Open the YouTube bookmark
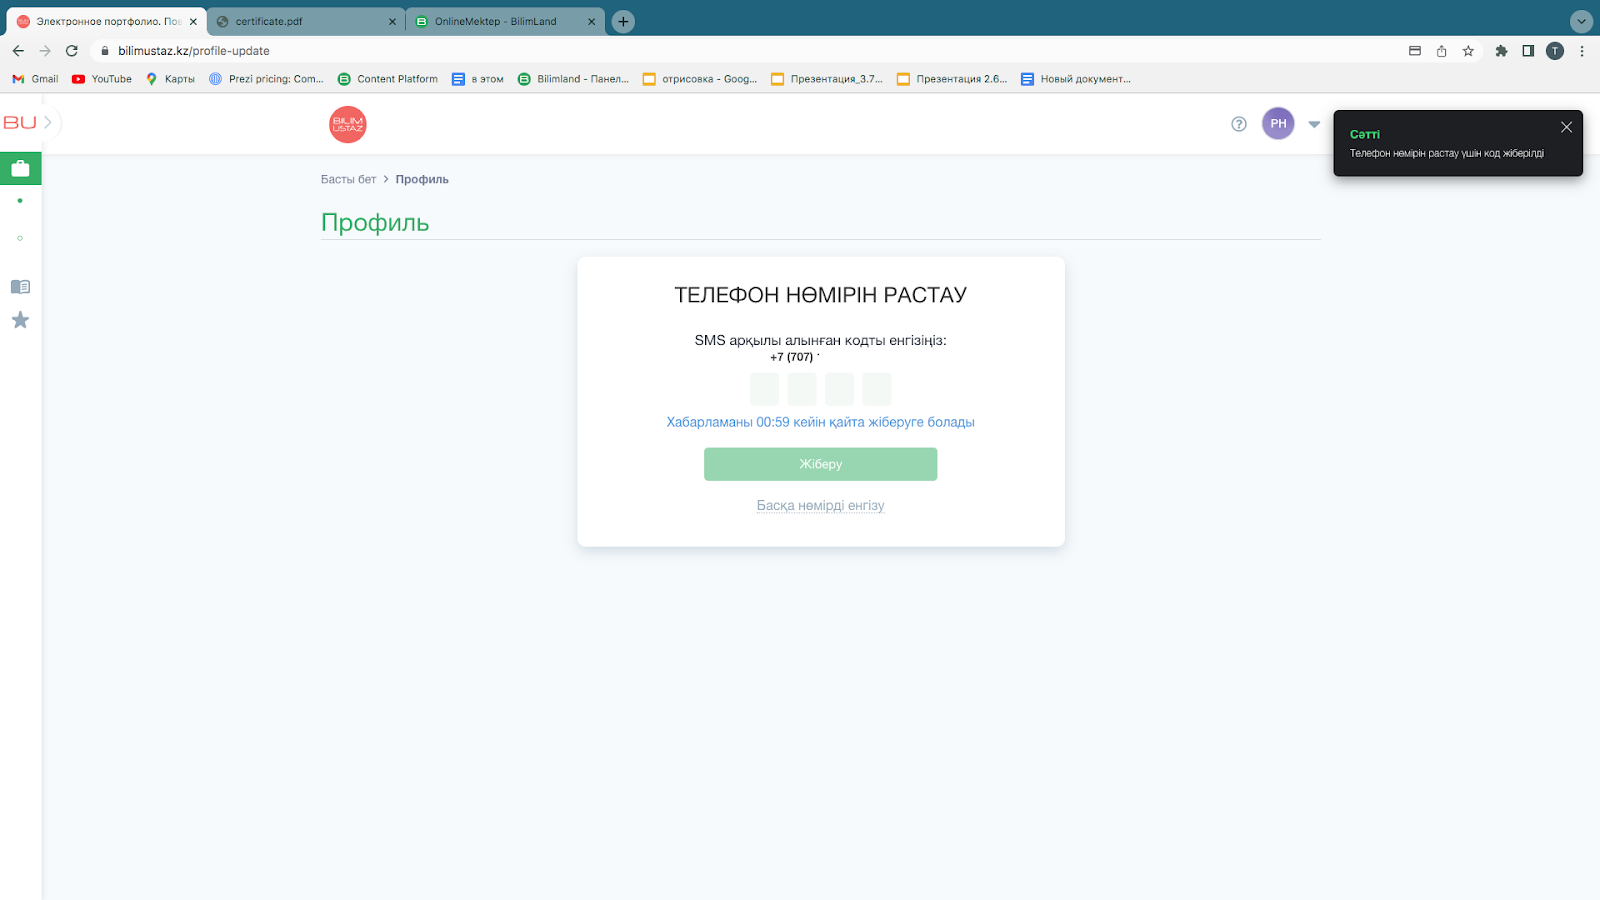The height and width of the screenshot is (900, 1600). (x=102, y=79)
